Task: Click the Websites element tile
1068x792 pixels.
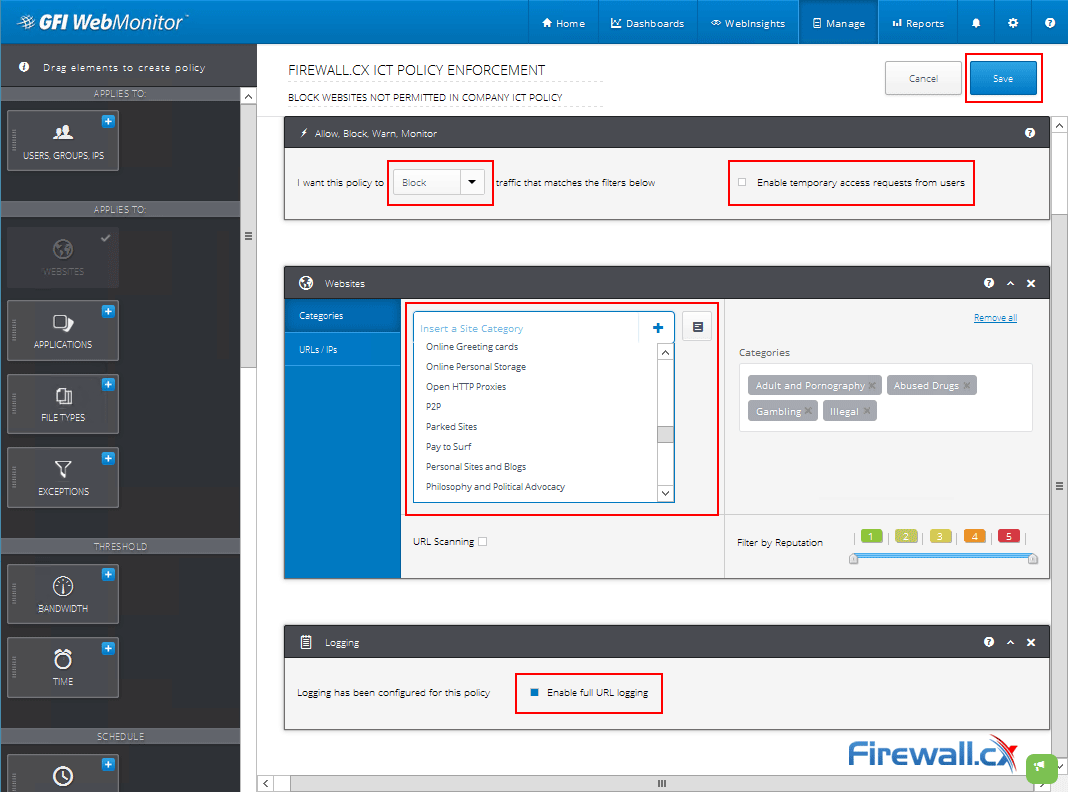Action: point(63,257)
